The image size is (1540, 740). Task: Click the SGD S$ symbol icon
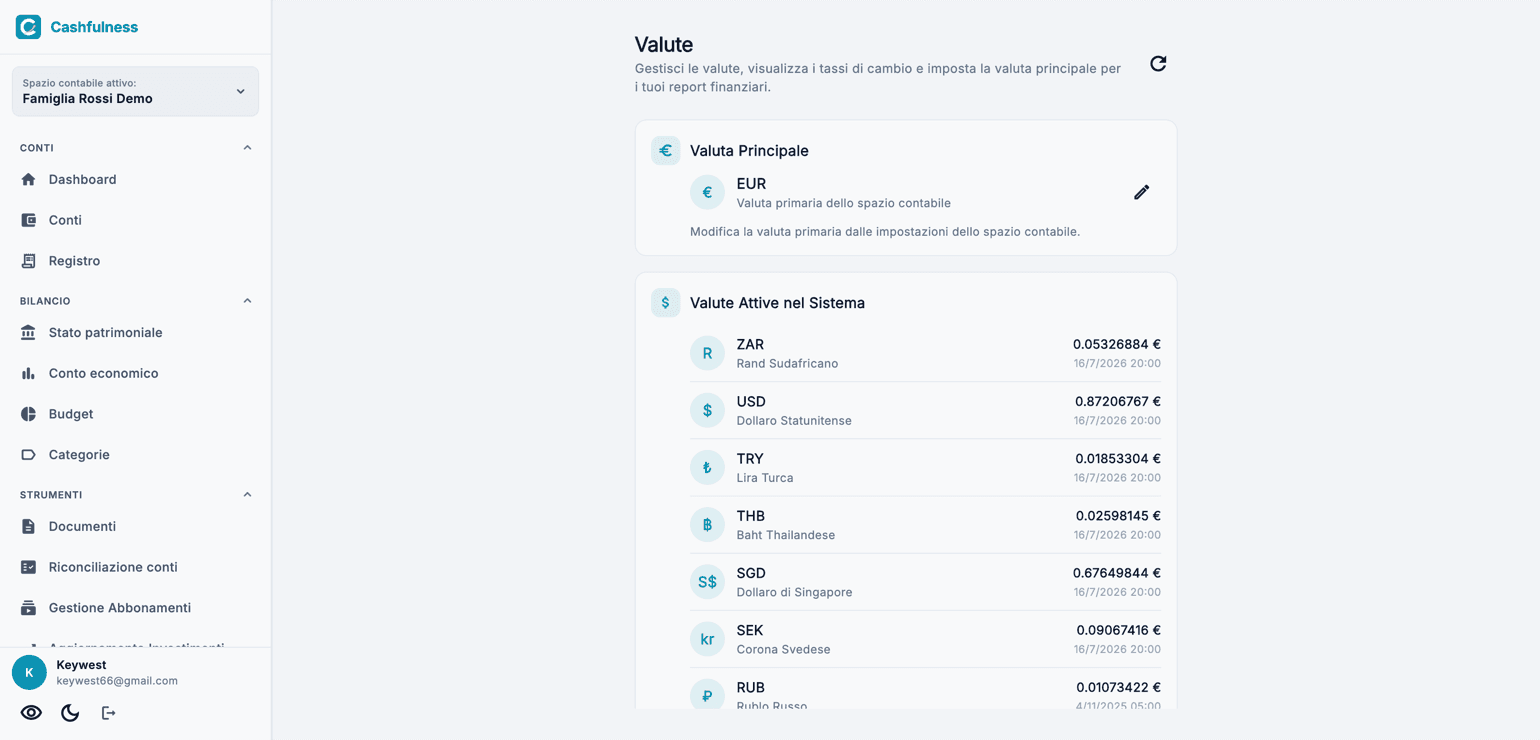[x=707, y=582]
